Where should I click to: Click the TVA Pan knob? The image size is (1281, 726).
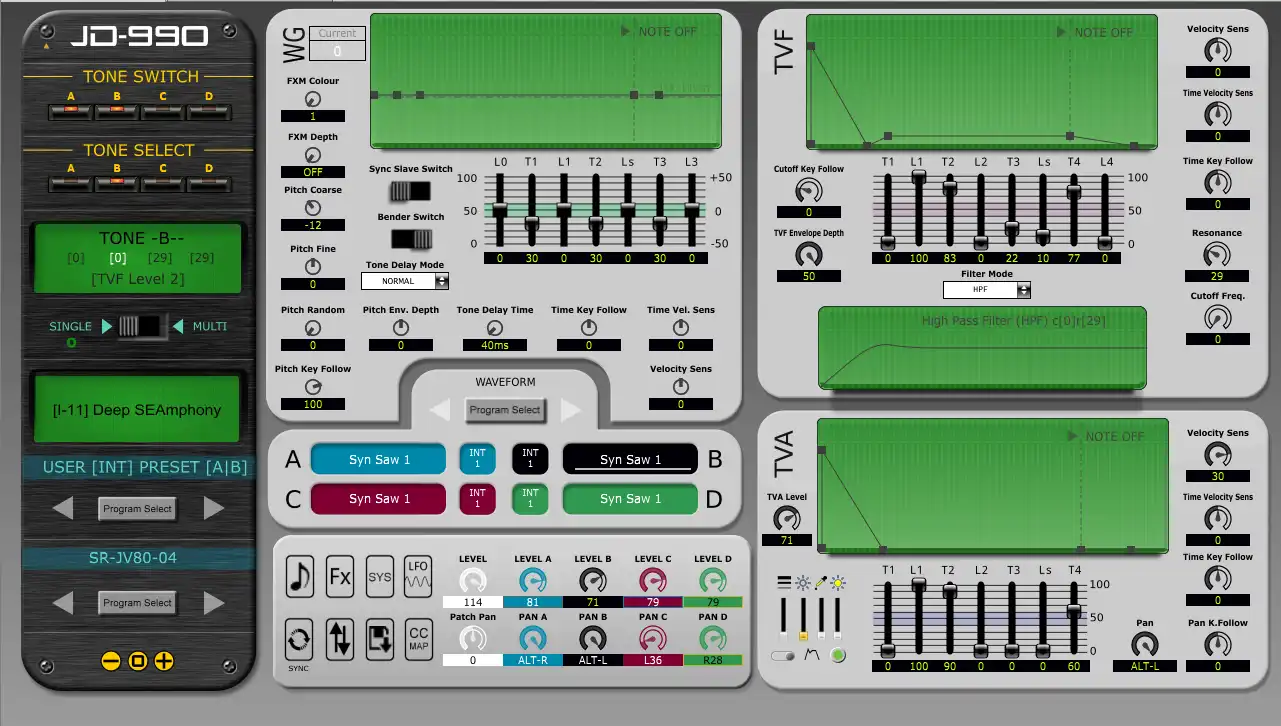click(x=1144, y=645)
